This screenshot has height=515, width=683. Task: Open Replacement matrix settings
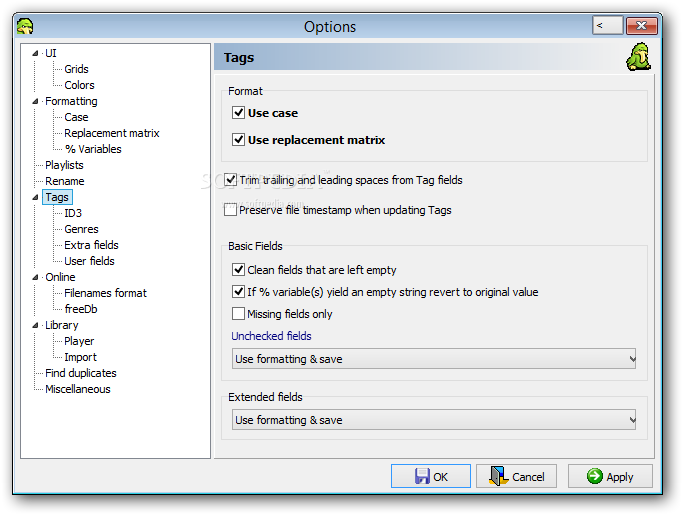(112, 133)
